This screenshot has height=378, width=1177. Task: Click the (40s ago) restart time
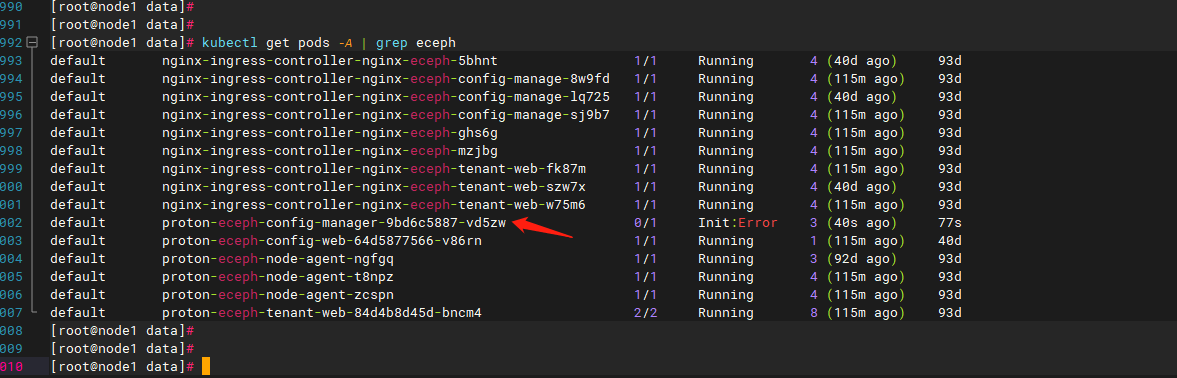pos(862,223)
